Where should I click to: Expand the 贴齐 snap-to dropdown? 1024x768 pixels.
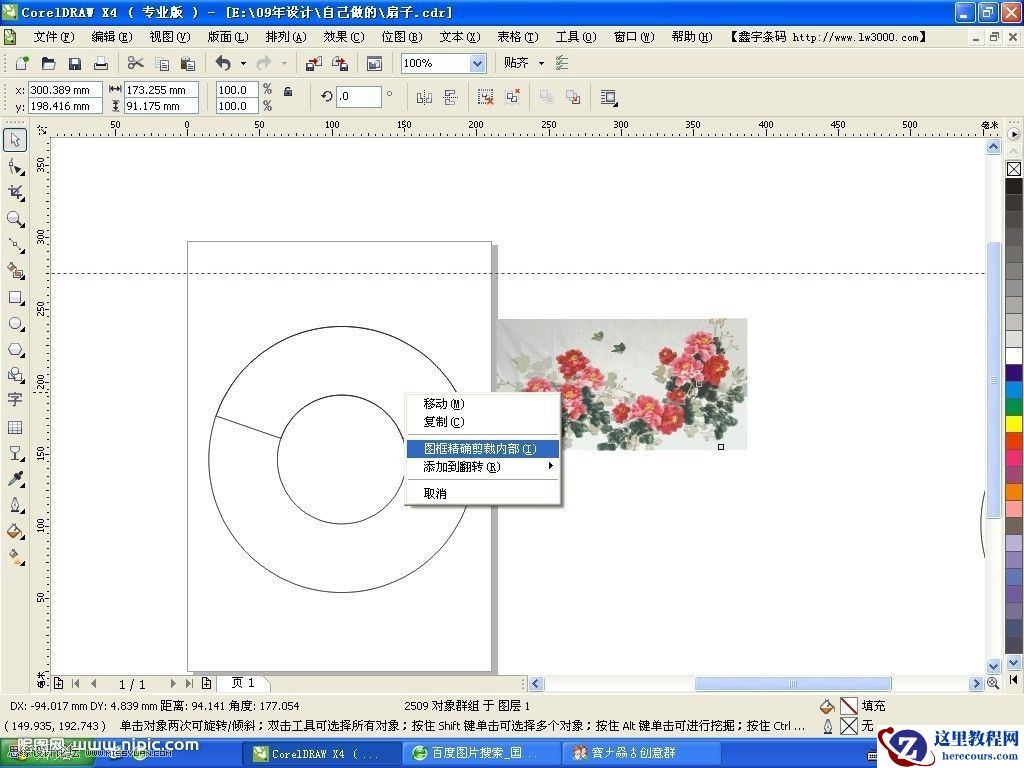pos(541,63)
